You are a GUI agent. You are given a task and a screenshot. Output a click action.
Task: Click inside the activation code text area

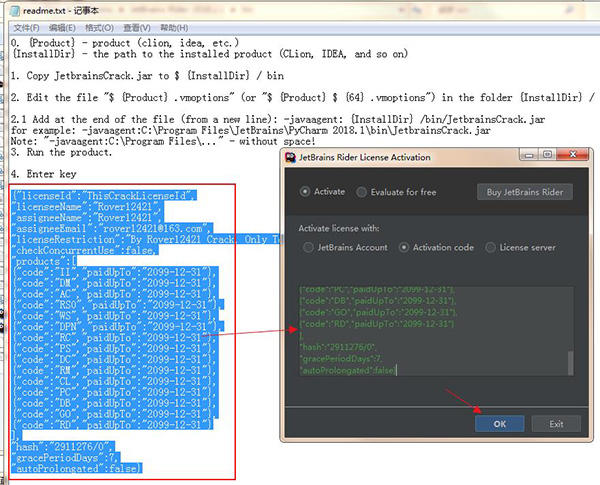[430, 330]
